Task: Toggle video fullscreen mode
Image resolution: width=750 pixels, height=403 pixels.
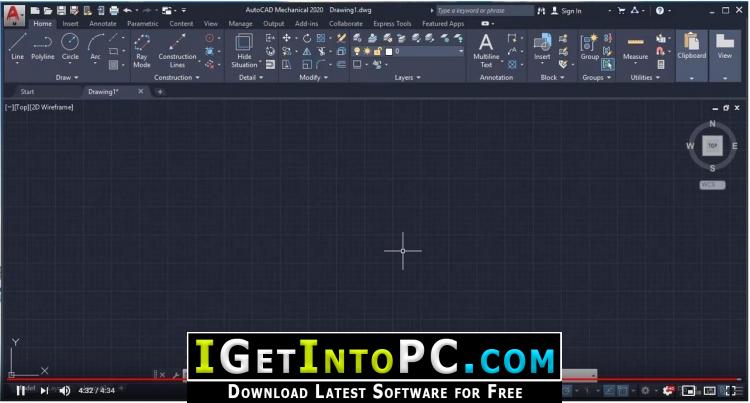Action: (x=731, y=391)
